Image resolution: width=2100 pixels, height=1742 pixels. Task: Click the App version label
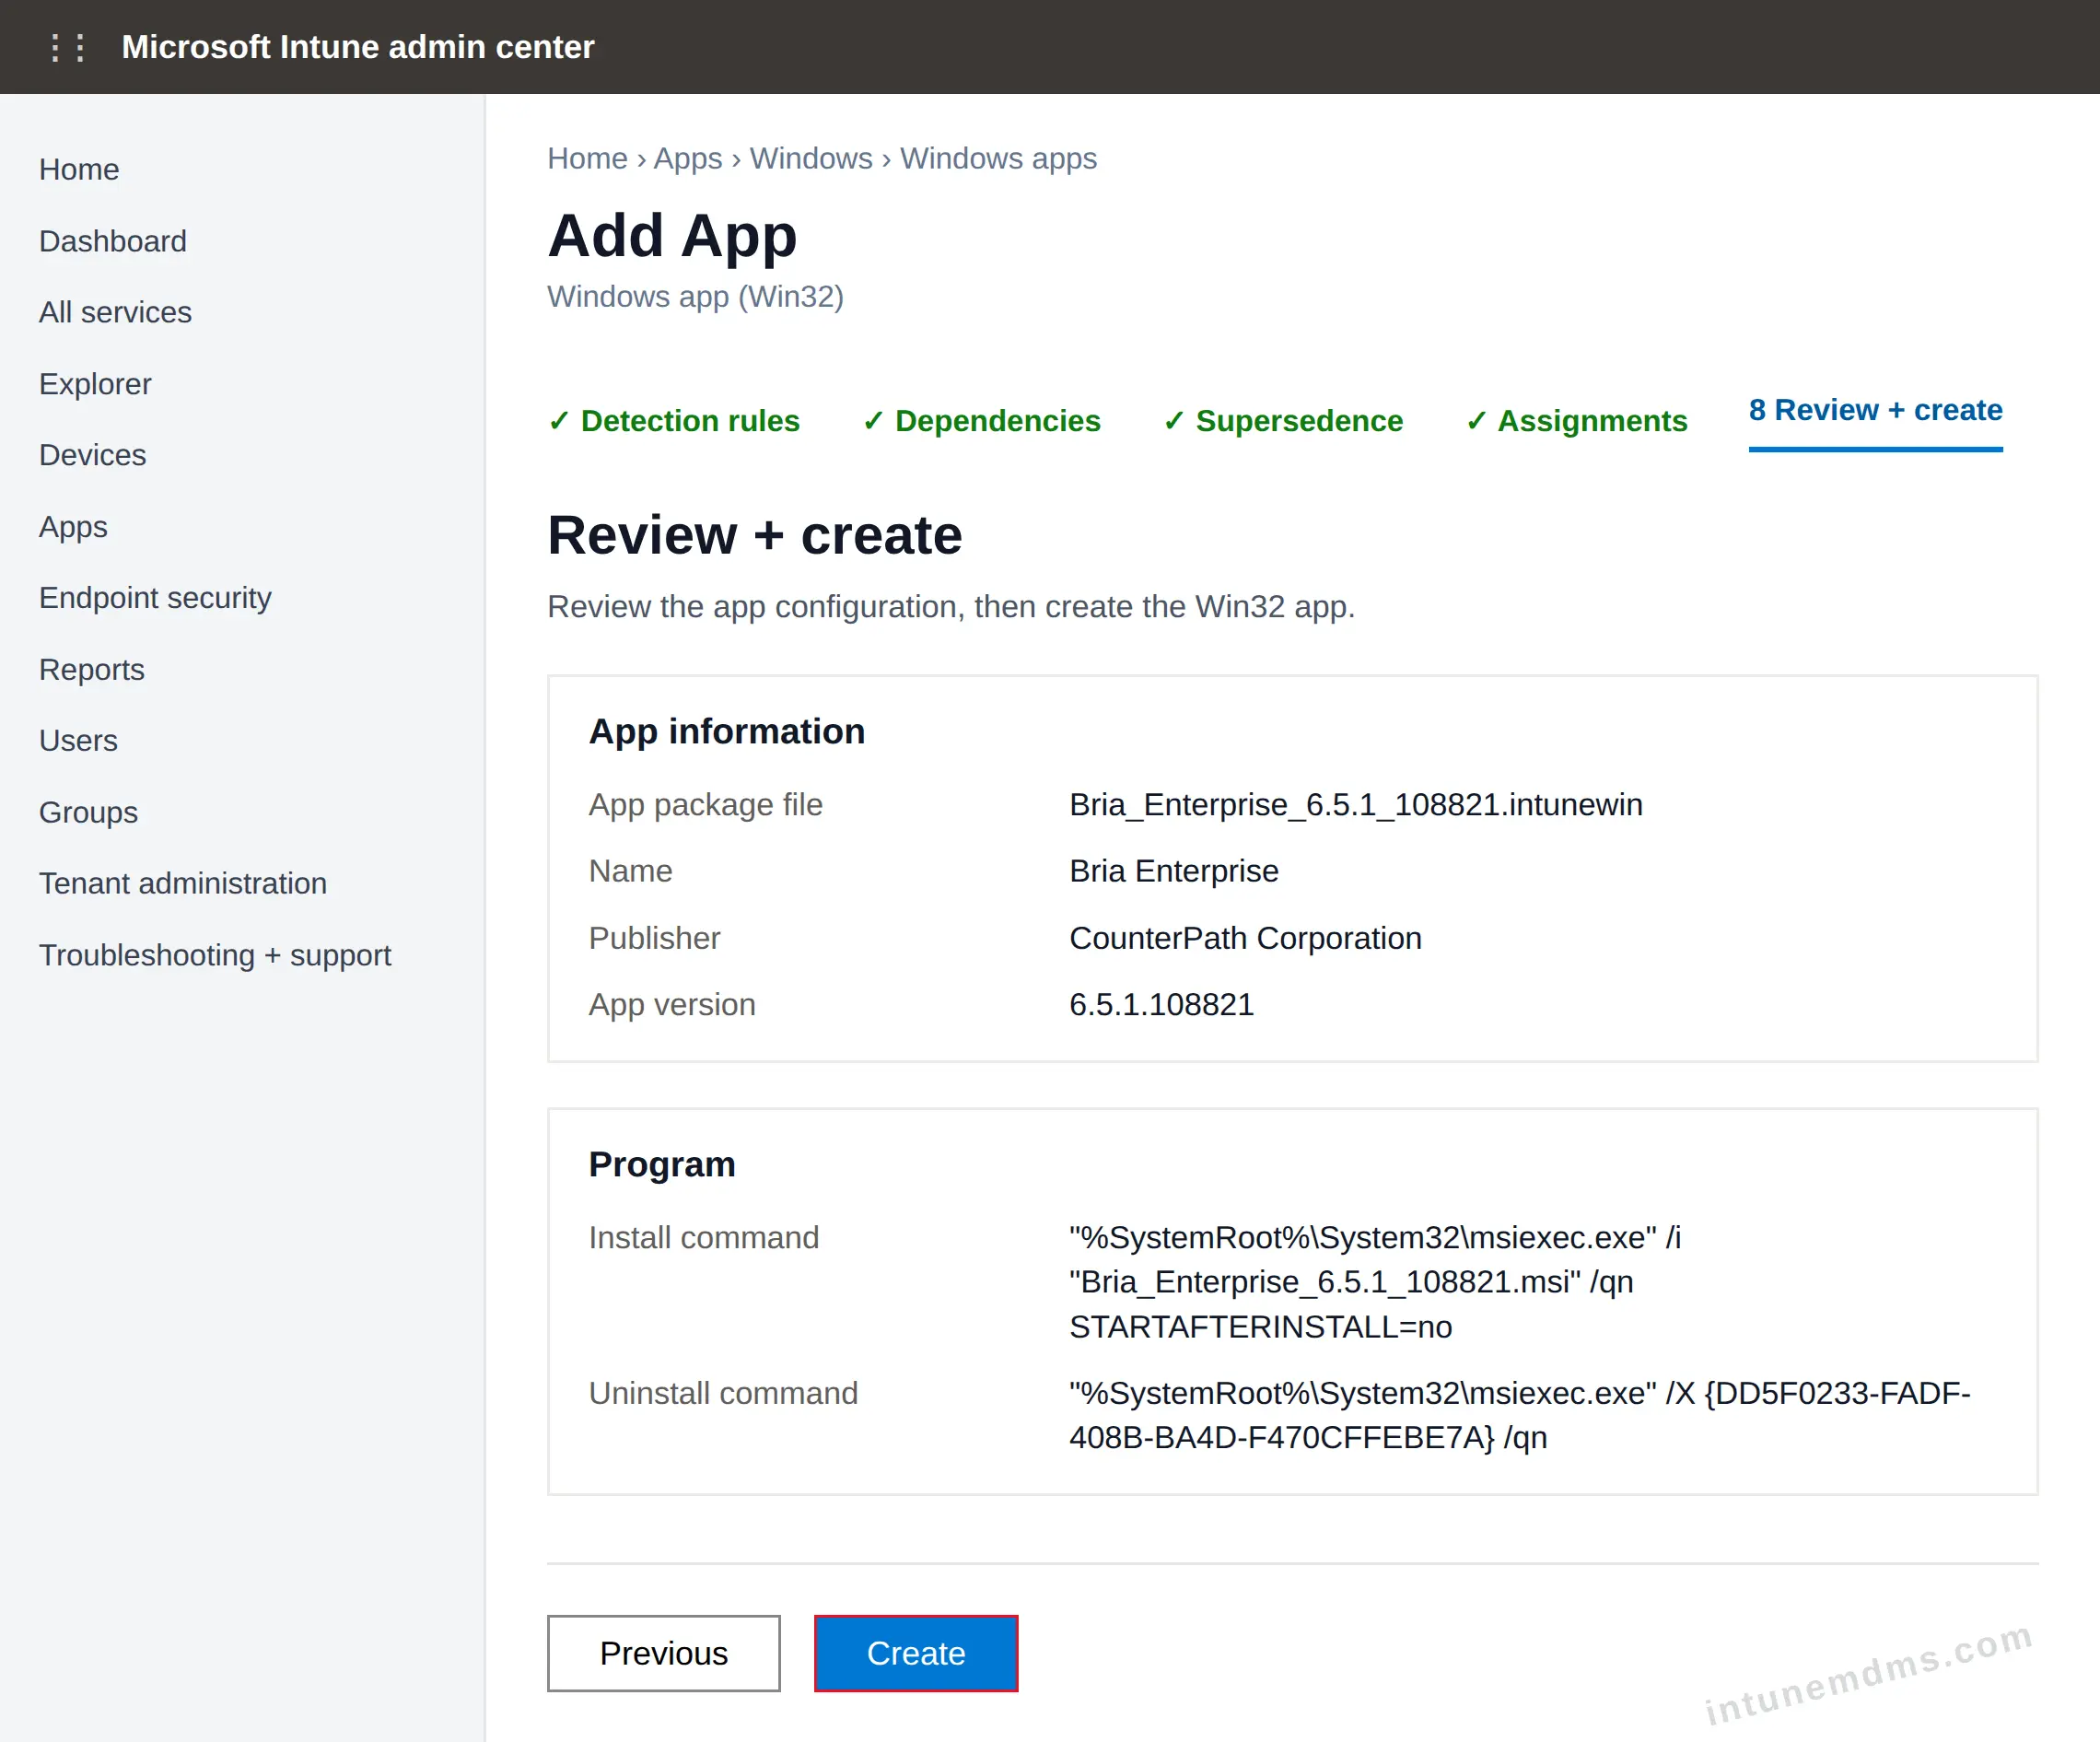672,1004
